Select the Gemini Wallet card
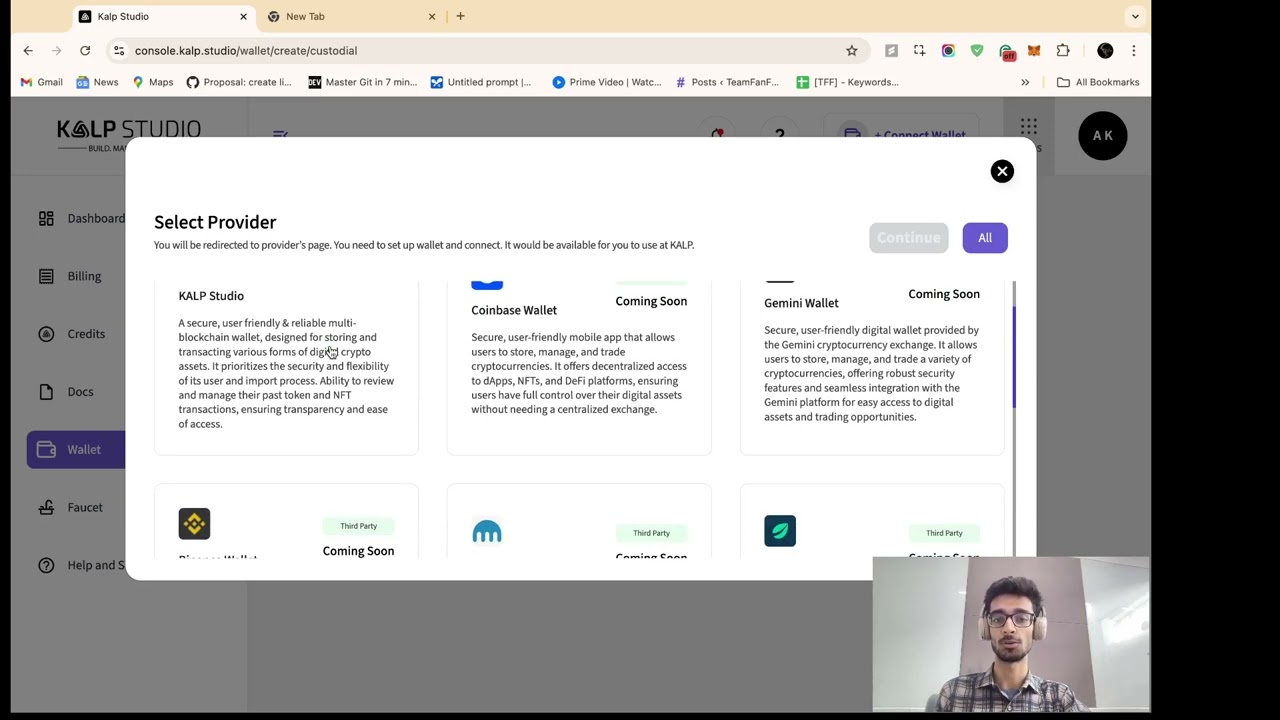Screen dimensions: 1280x720 click(872, 368)
